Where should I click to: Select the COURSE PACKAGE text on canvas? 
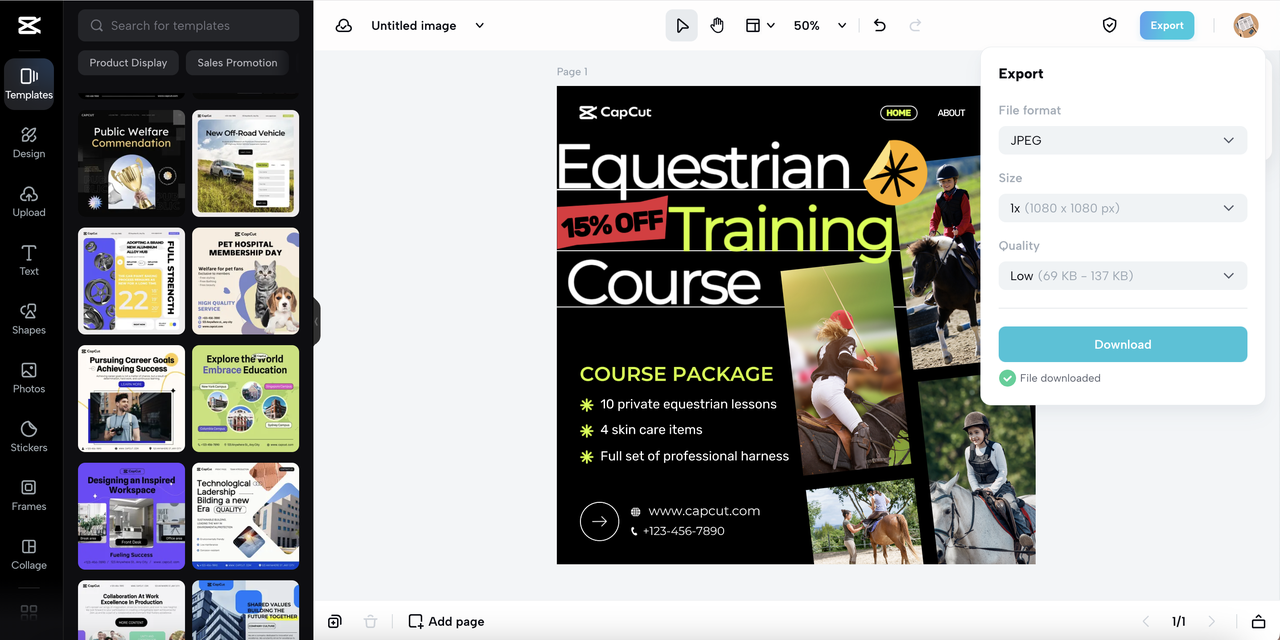677,374
